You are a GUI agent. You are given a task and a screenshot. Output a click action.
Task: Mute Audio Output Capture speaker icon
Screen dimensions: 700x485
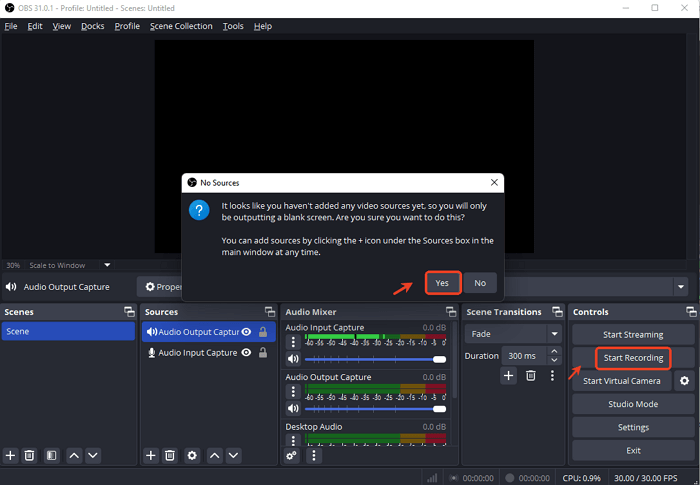pos(293,409)
